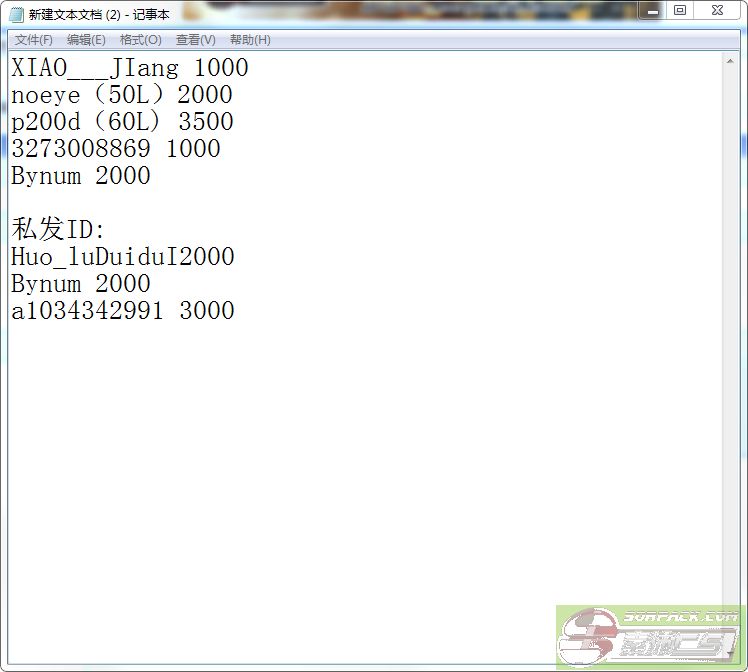
Task: Place cursor in the XIAO___JIang 1000 line
Action: pos(129,69)
